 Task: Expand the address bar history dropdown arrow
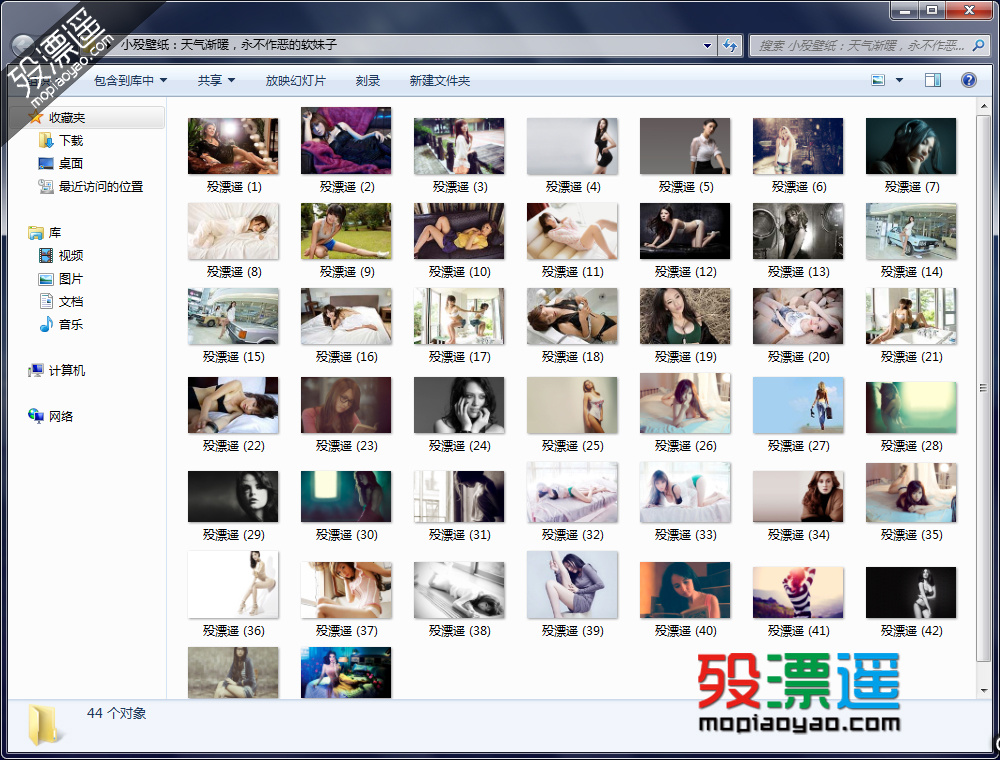pyautogui.click(x=707, y=45)
